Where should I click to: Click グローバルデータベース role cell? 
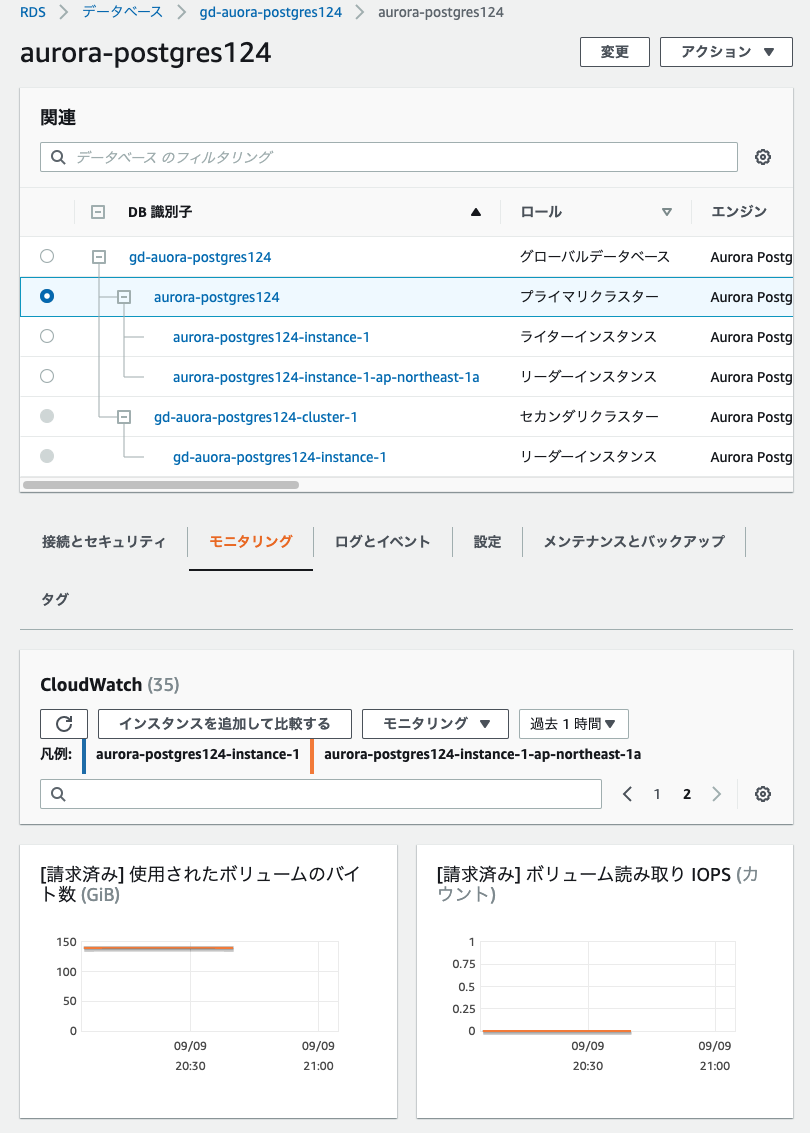click(595, 257)
